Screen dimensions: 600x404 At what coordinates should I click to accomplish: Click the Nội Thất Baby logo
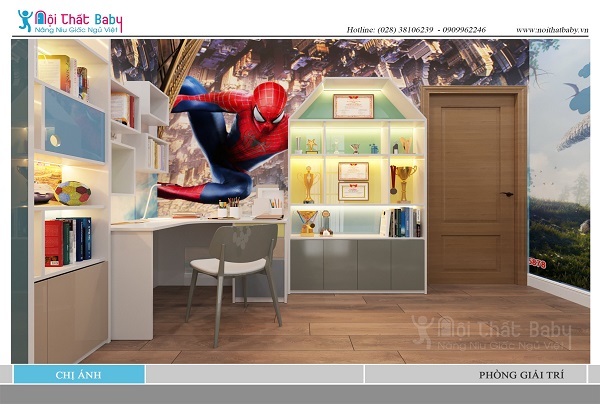point(70,21)
